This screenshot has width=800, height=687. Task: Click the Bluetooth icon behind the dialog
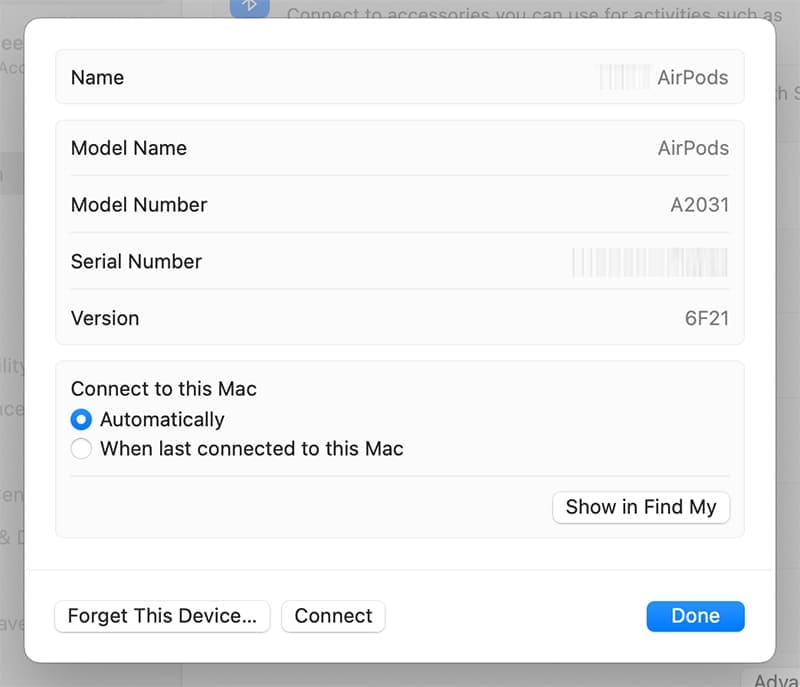[249, 6]
